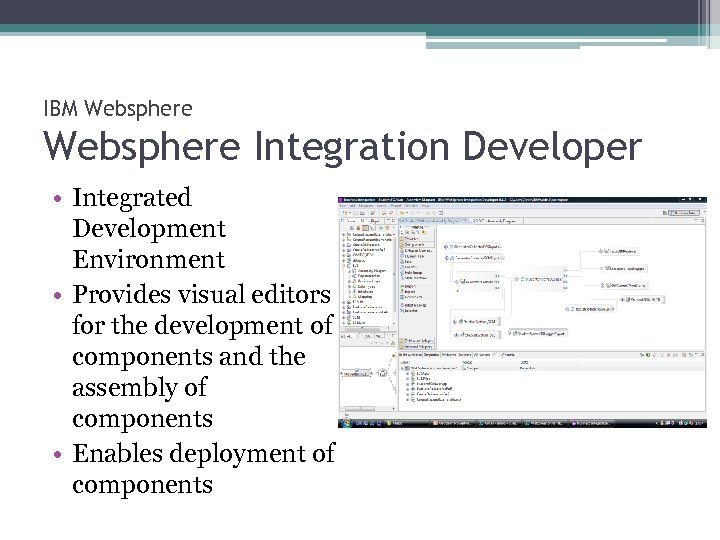Pick the Java component from palette
This screenshot has width=720, height=540.
[x=408, y=262]
